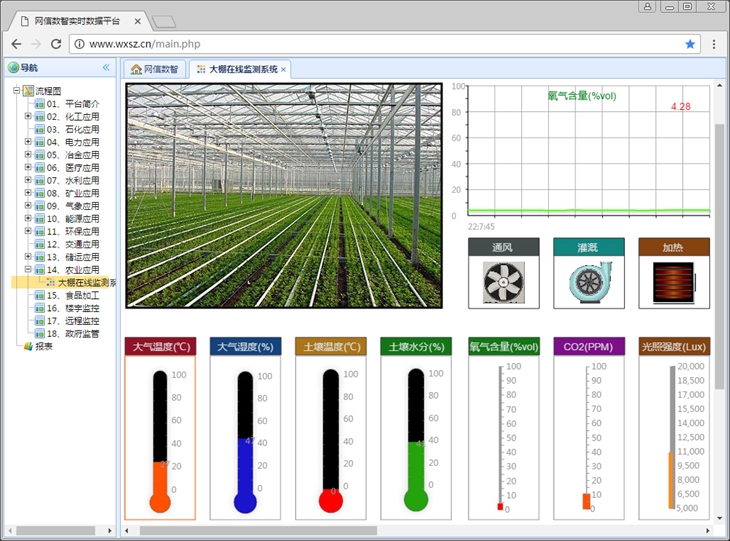Click the CO2 linear gauge bar
The image size is (730, 541).
coord(587,438)
